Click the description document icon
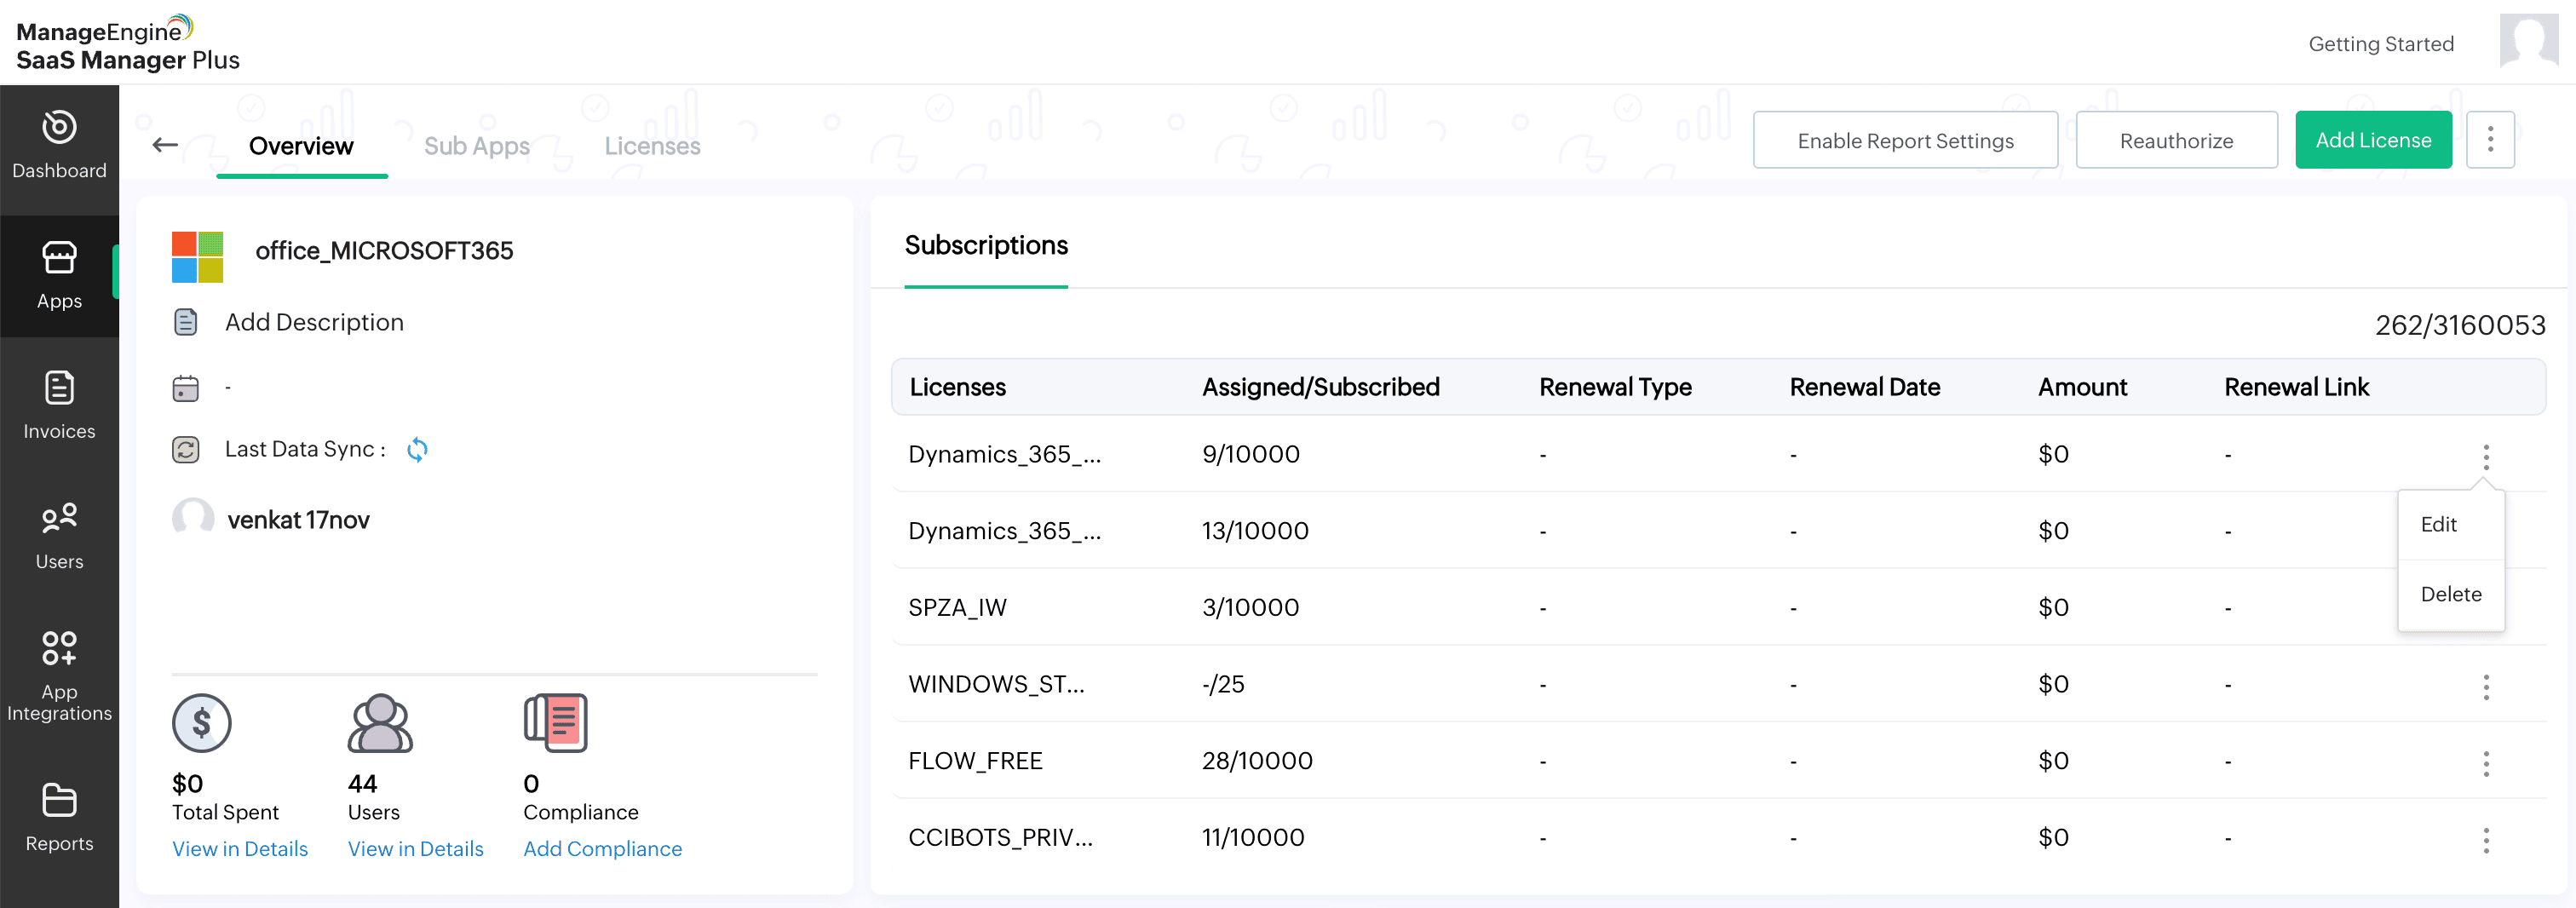This screenshot has width=2576, height=908. coord(186,322)
